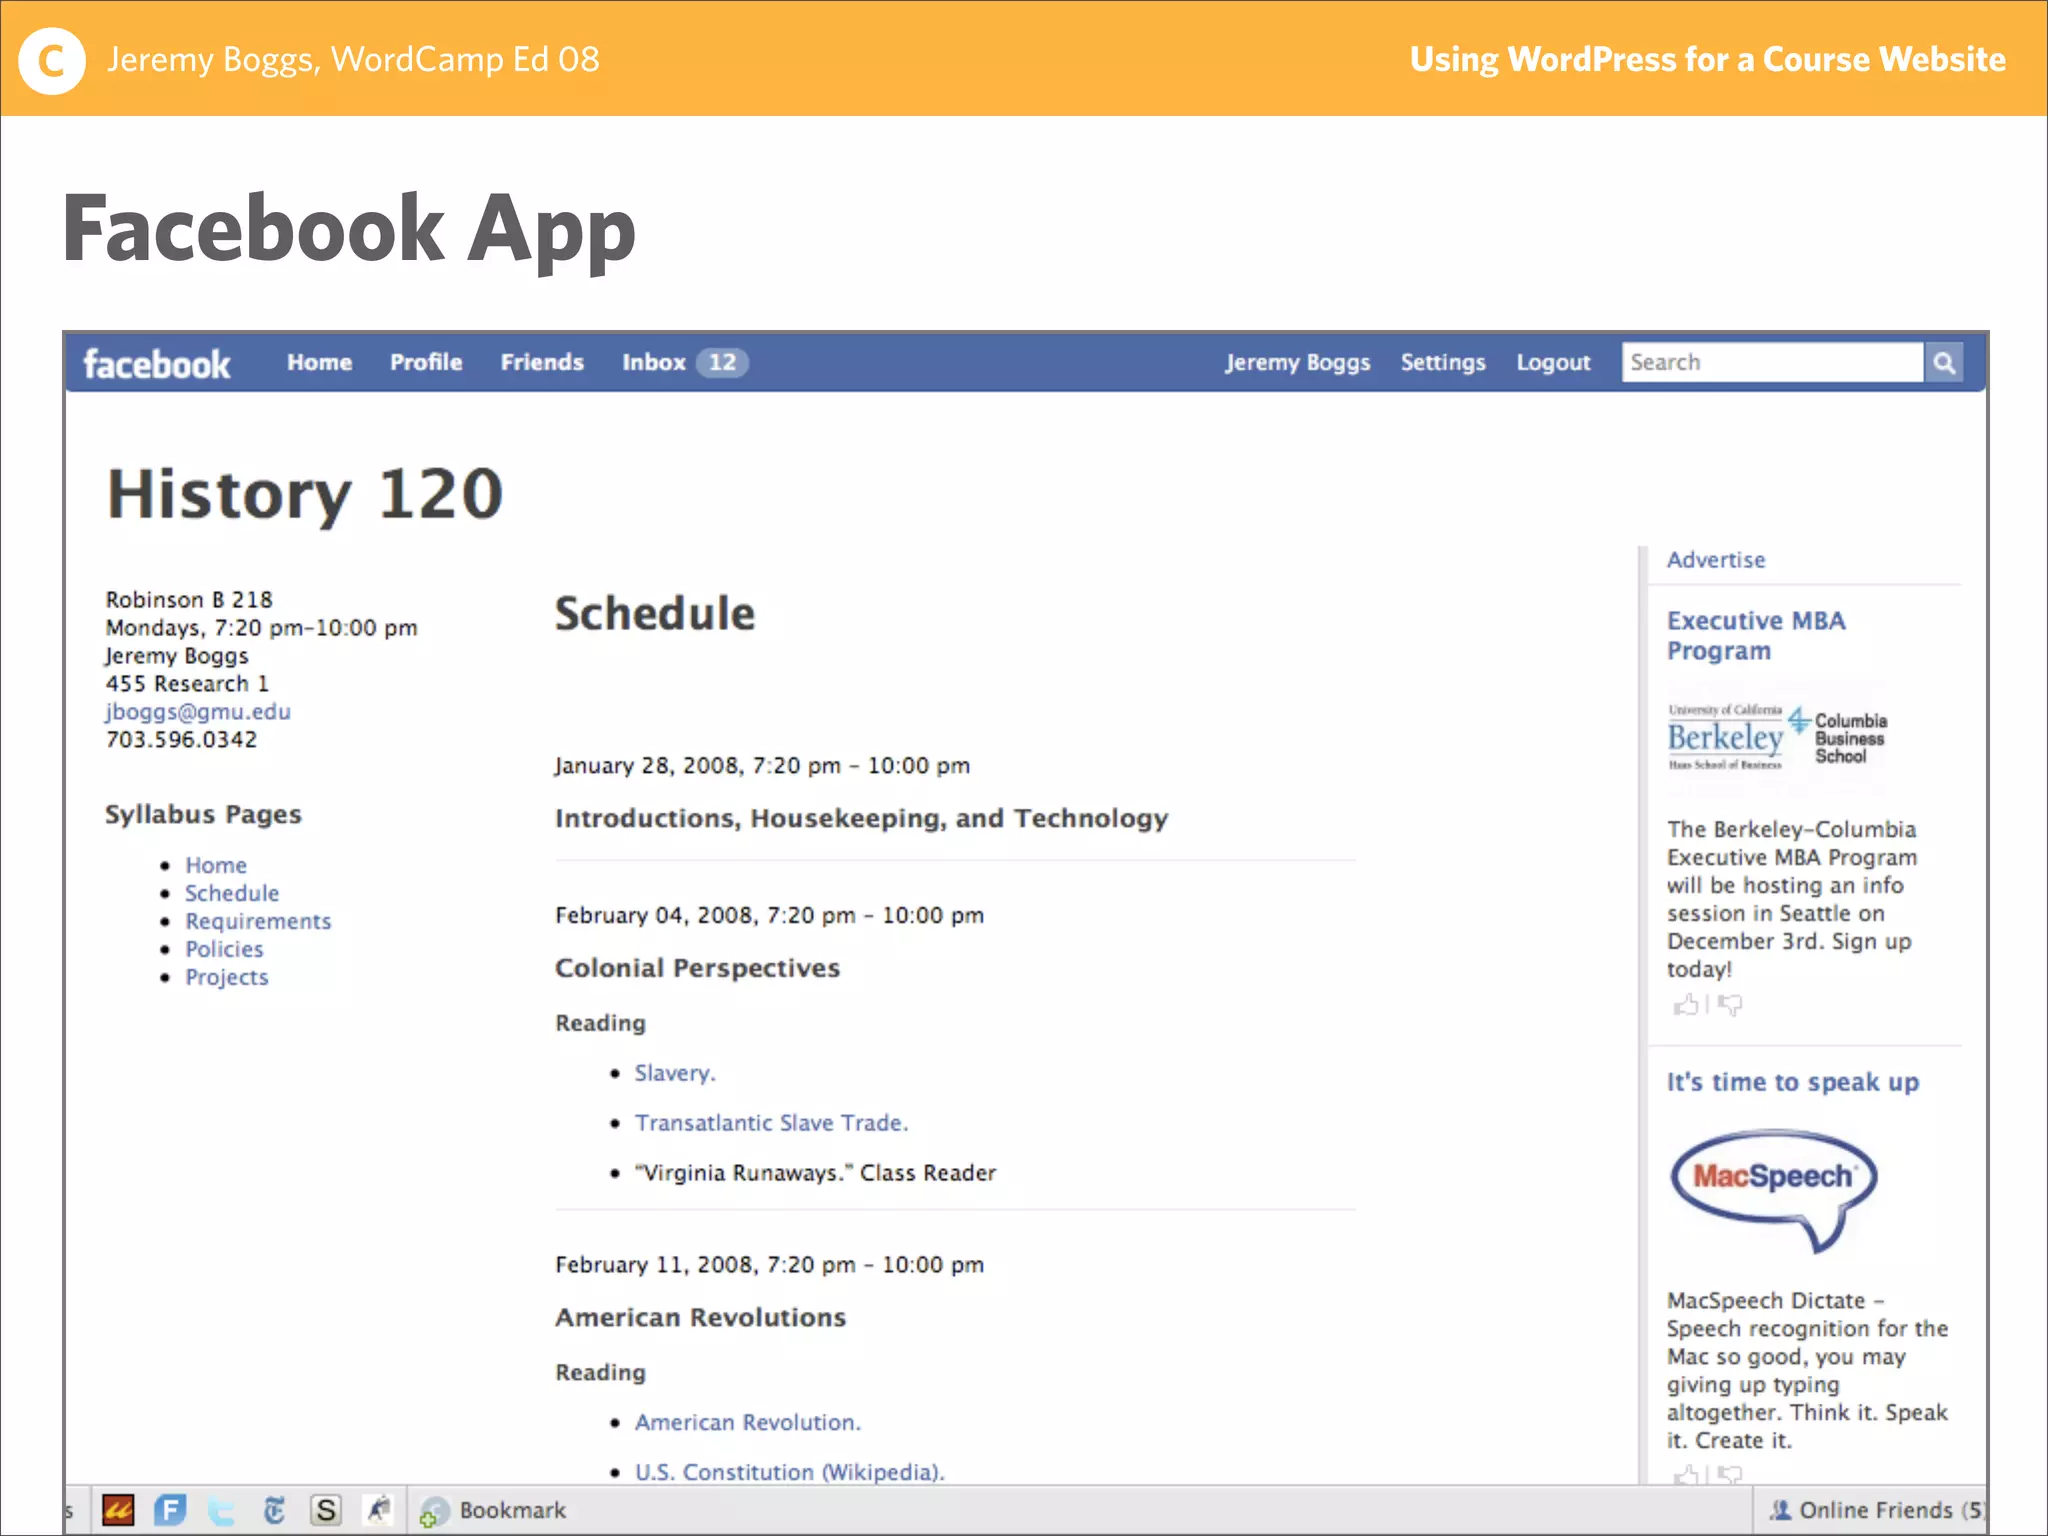Open the Twitter bird app icon
The width and height of the screenshot is (2048, 1536).
[222, 1510]
